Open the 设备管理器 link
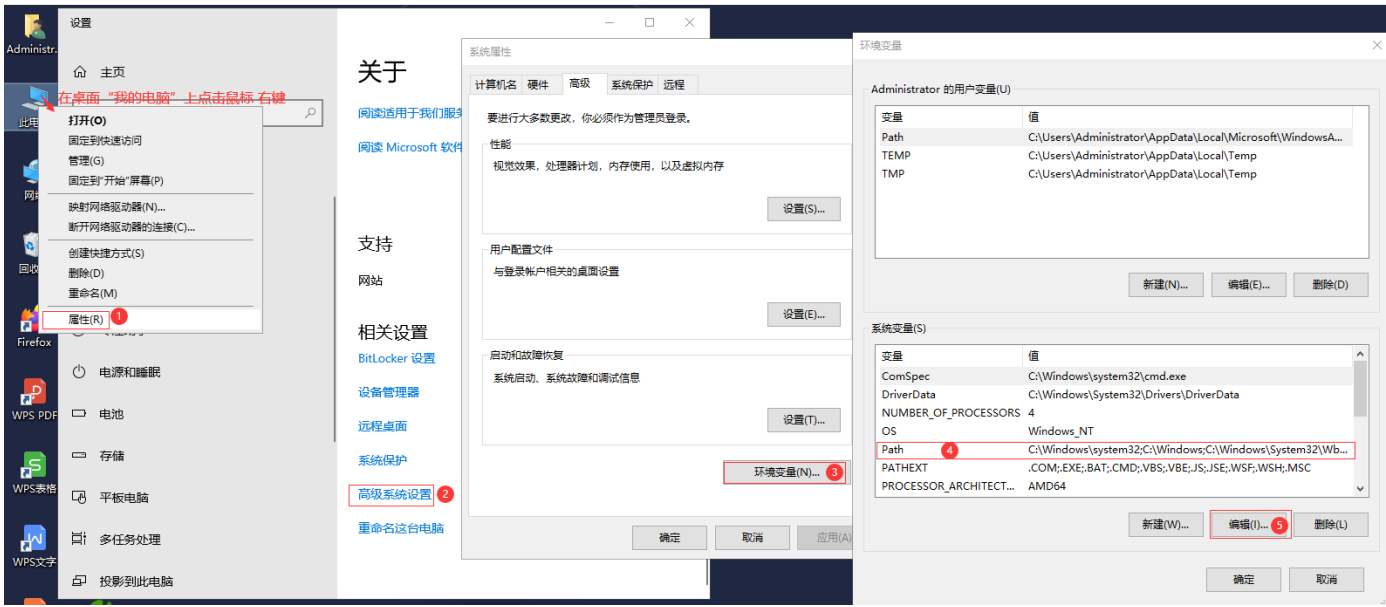This screenshot has height=607, width=1386. pos(392,392)
